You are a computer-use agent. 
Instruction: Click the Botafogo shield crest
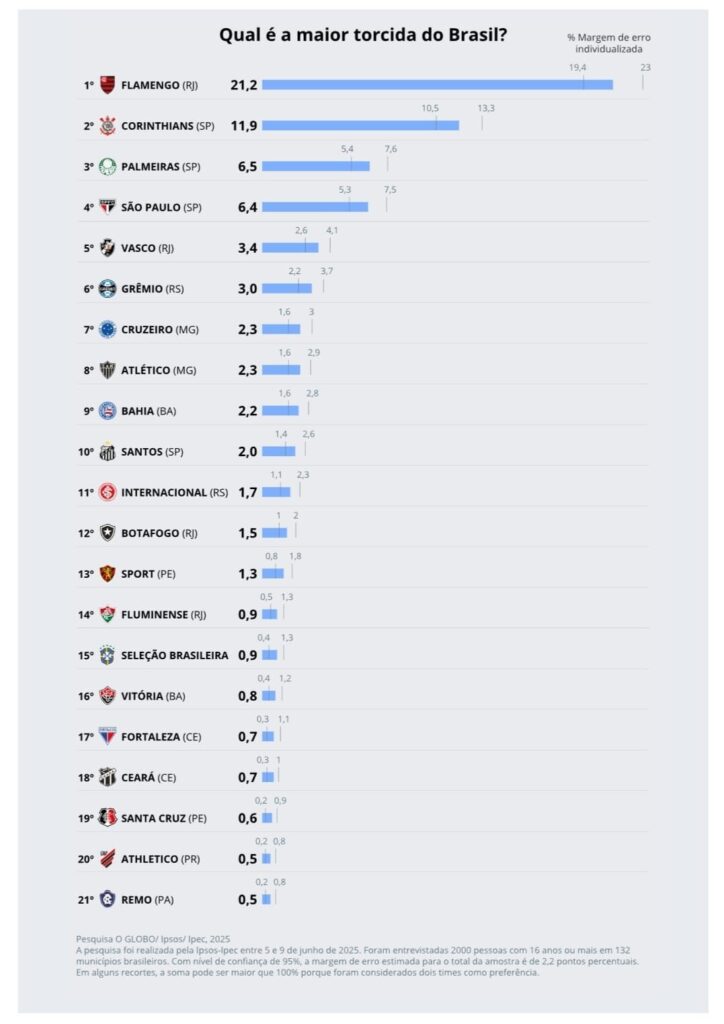click(108, 533)
